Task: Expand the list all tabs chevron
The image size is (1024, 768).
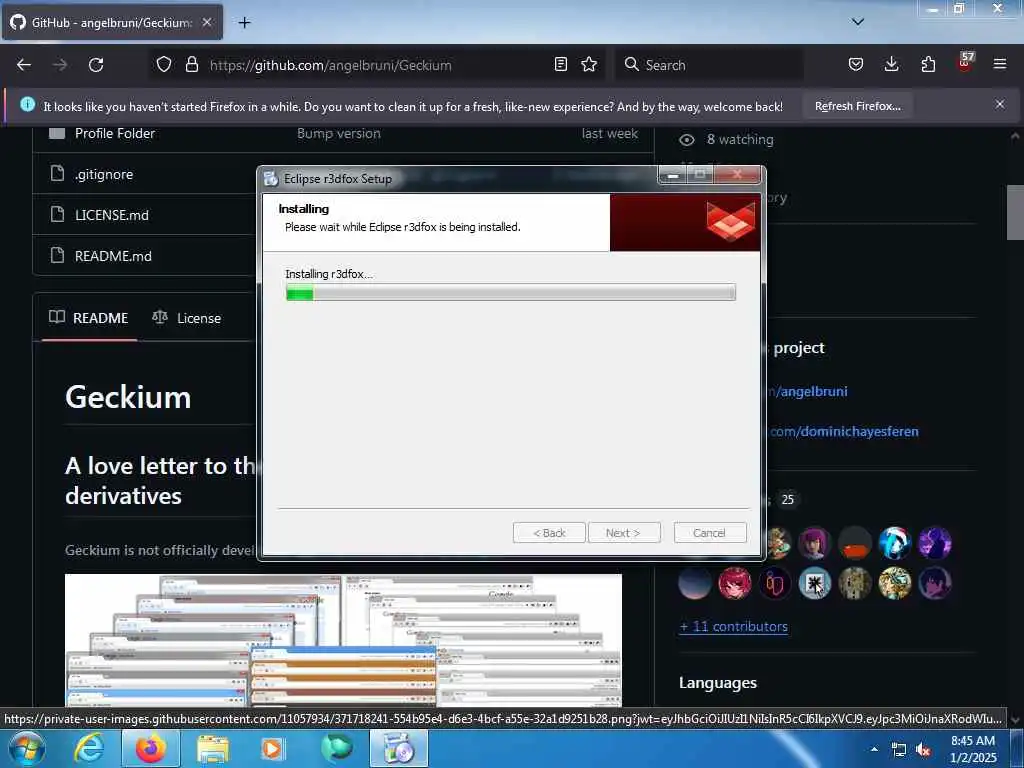Action: (857, 22)
